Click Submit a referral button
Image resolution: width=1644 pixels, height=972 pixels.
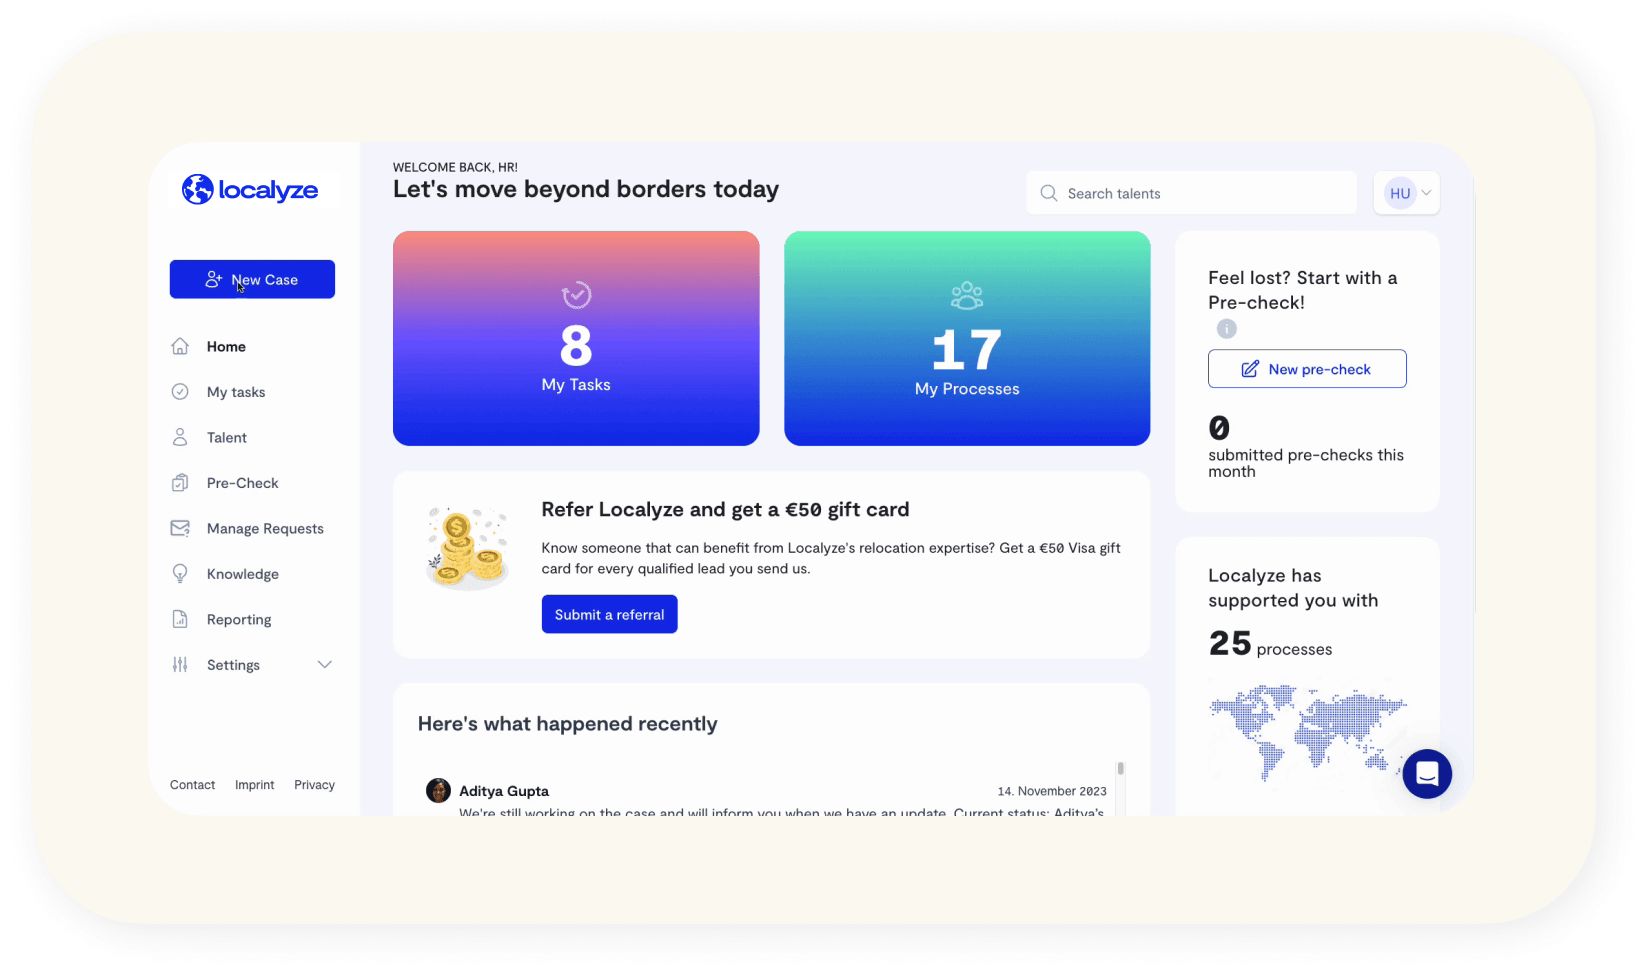click(610, 614)
